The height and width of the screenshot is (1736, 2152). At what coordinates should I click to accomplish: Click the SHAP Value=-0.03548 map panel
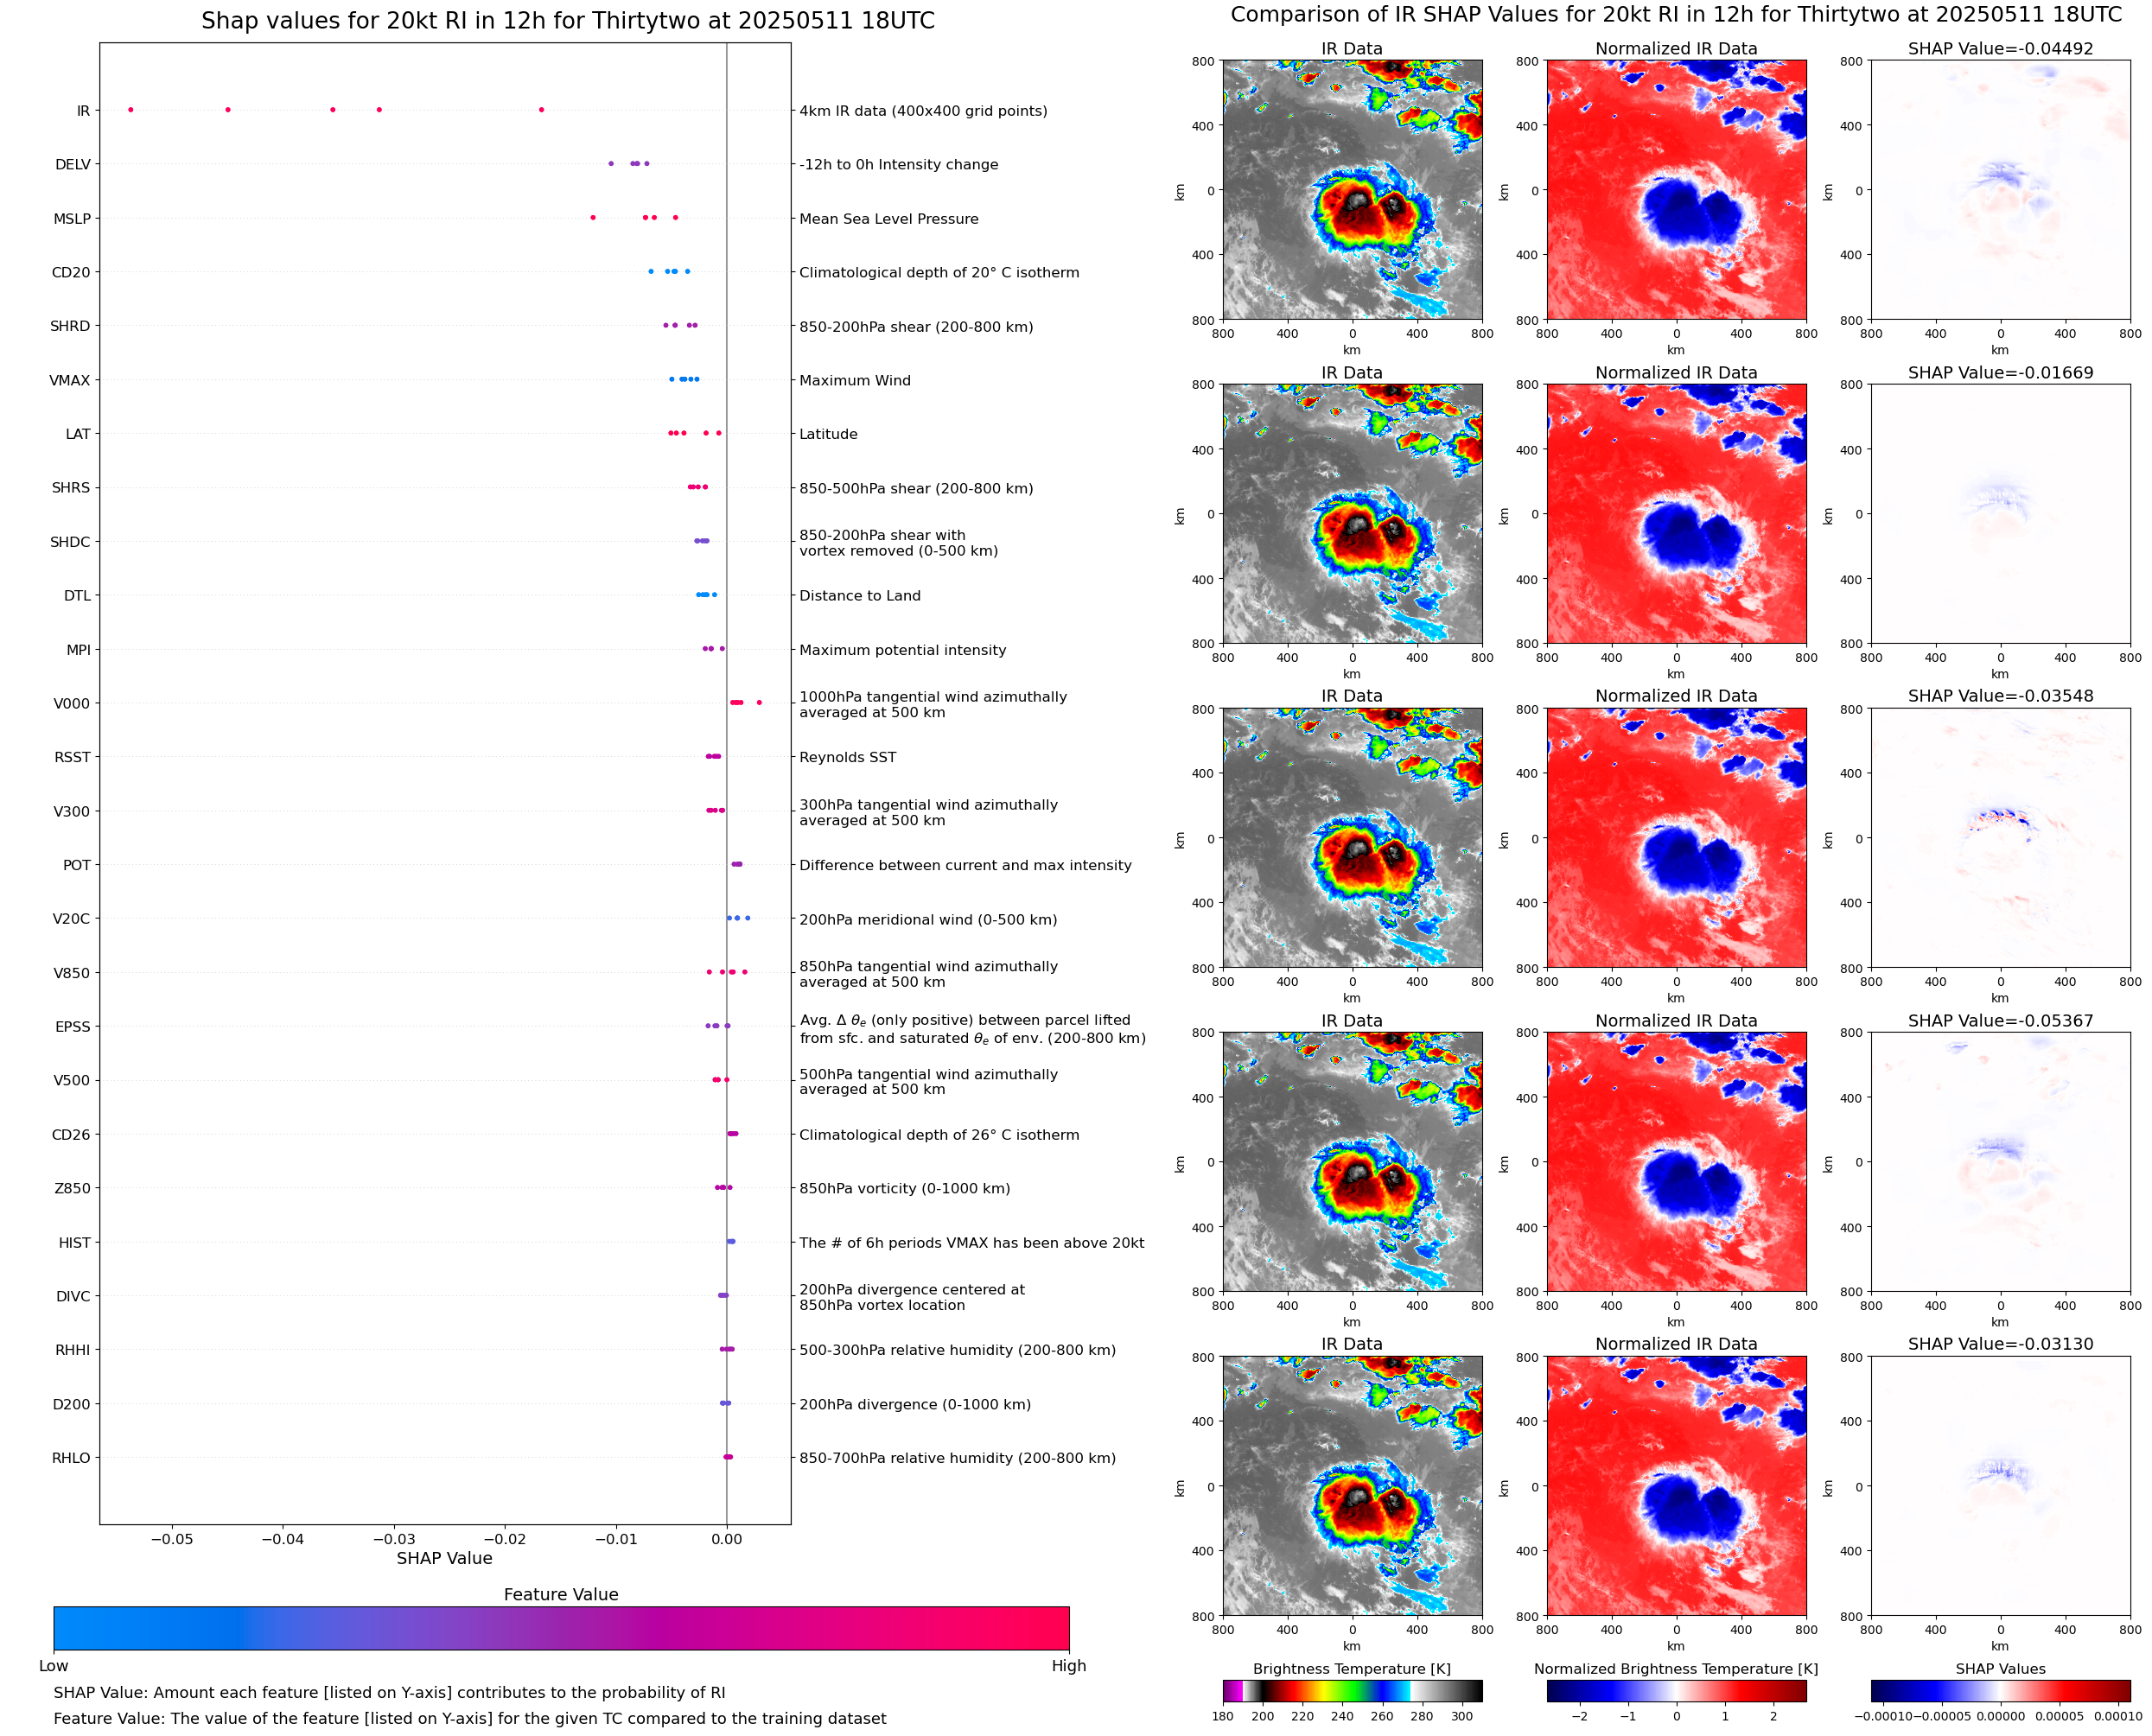pyautogui.click(x=2000, y=838)
